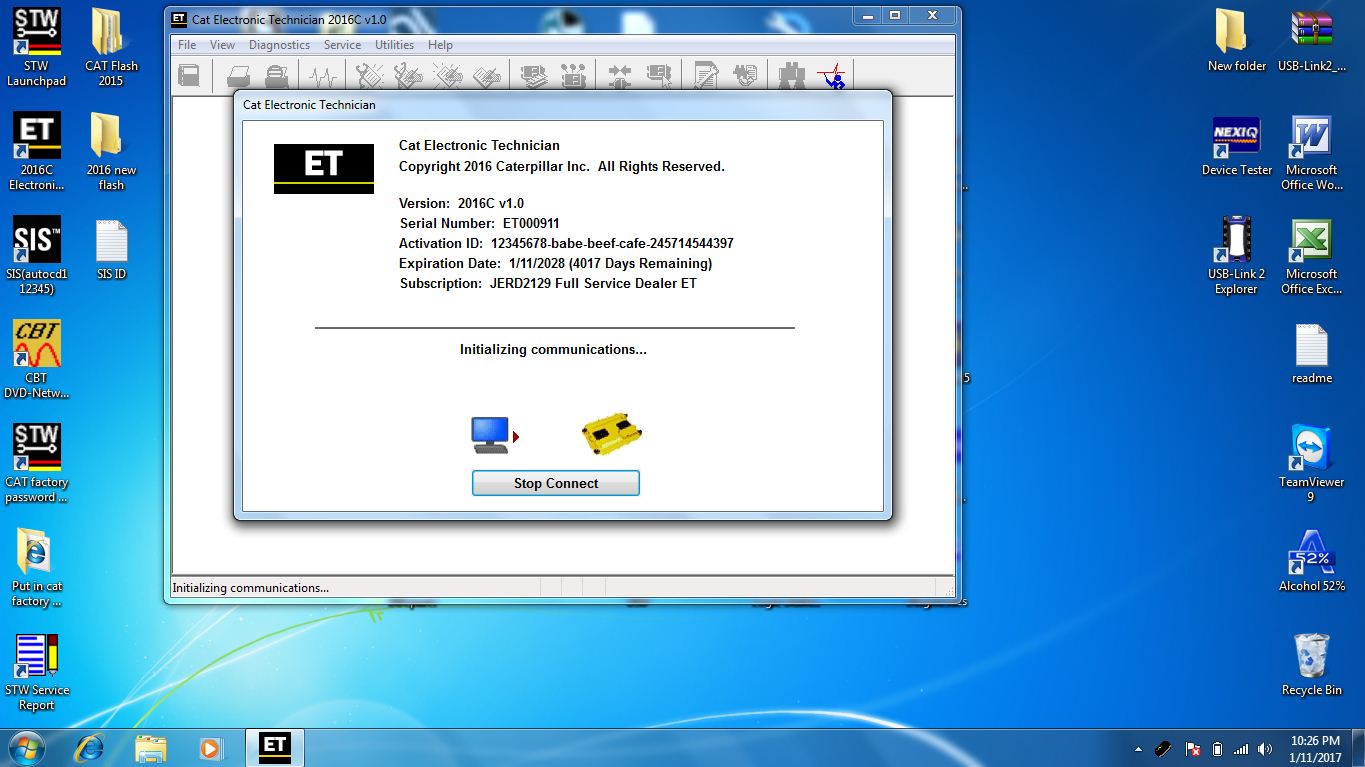This screenshot has width=1365, height=767.
Task: Select the Microsoft Office Excel shortcut
Action: tap(1311, 255)
